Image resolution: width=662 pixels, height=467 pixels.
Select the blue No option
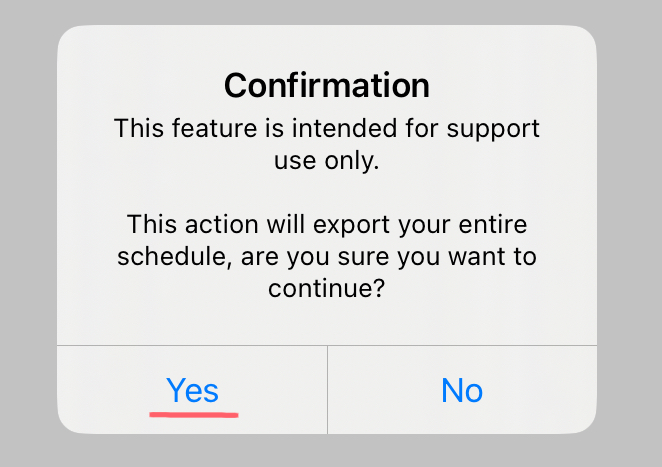[462, 390]
